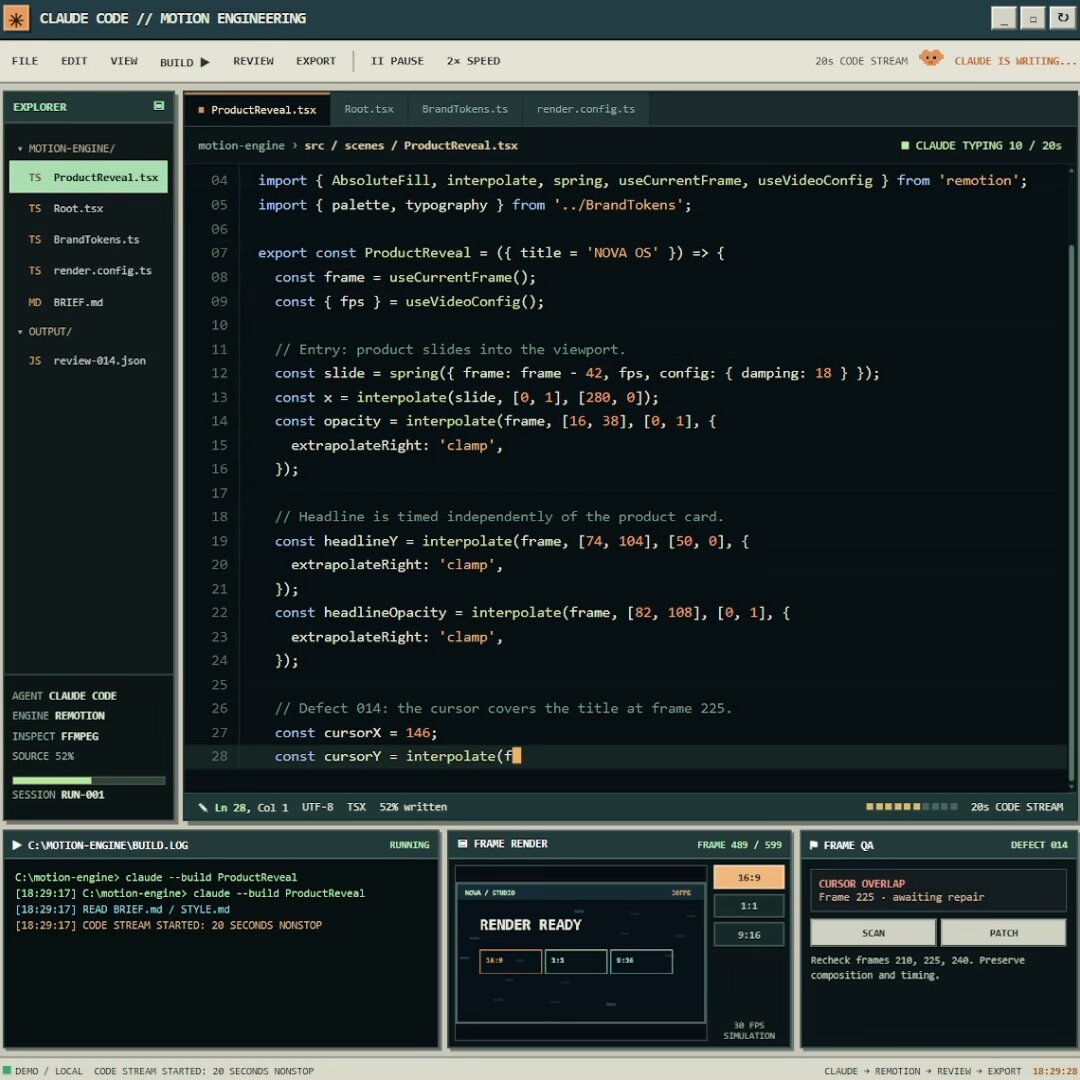
Task: Toggle 2x SPEED playback
Action: pyautogui.click(x=473, y=61)
